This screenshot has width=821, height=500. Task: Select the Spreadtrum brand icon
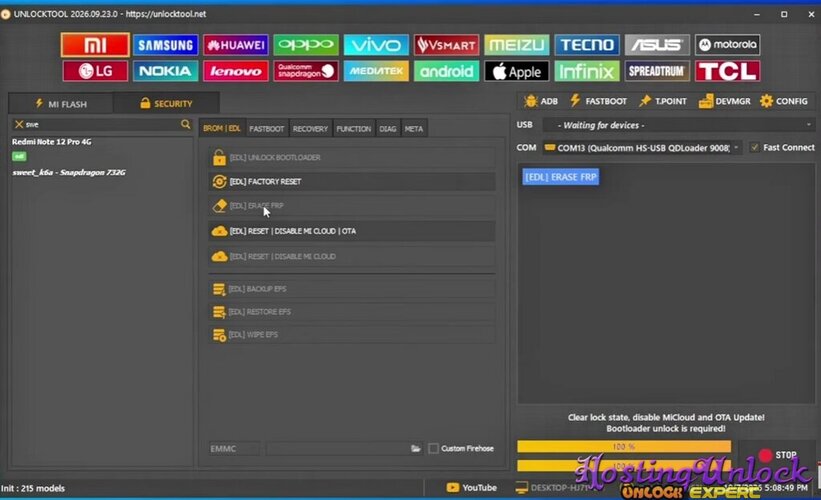(657, 71)
